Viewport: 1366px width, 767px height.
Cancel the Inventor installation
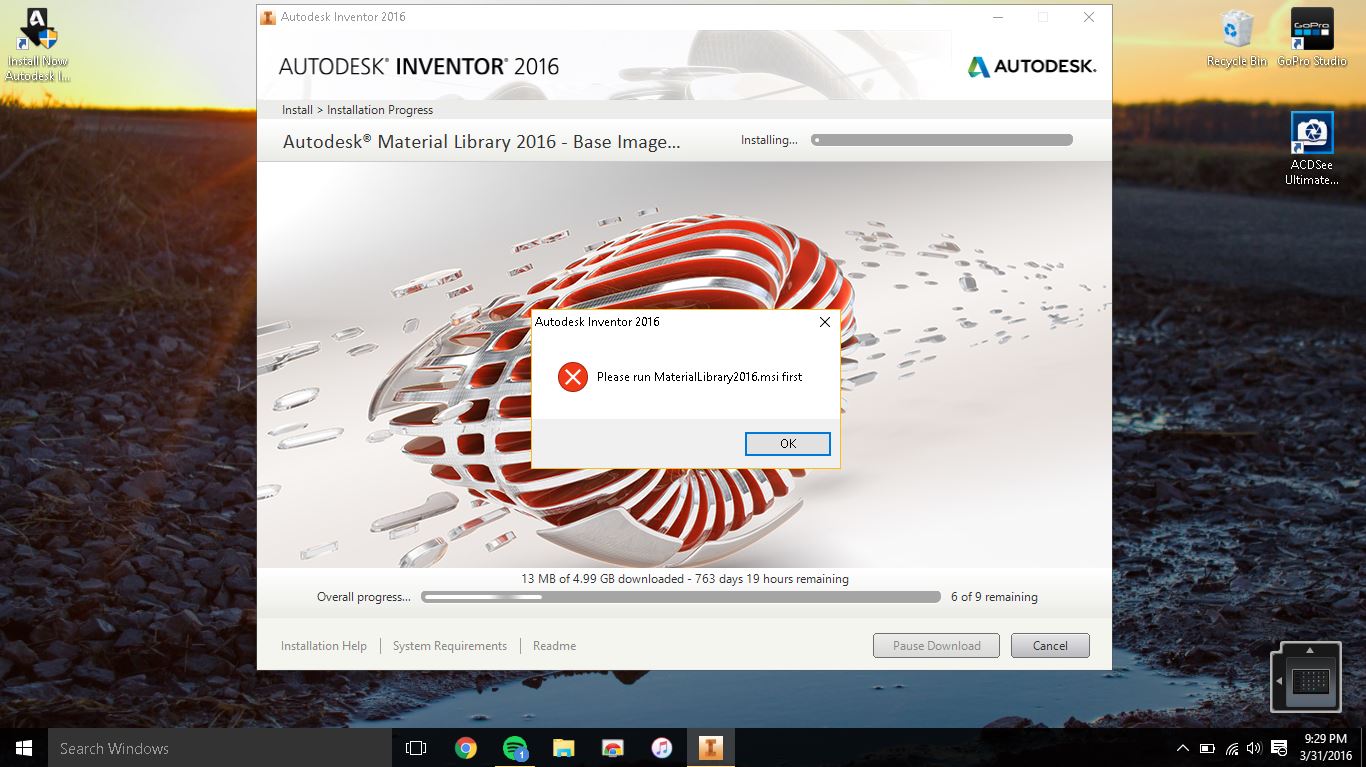point(1050,645)
